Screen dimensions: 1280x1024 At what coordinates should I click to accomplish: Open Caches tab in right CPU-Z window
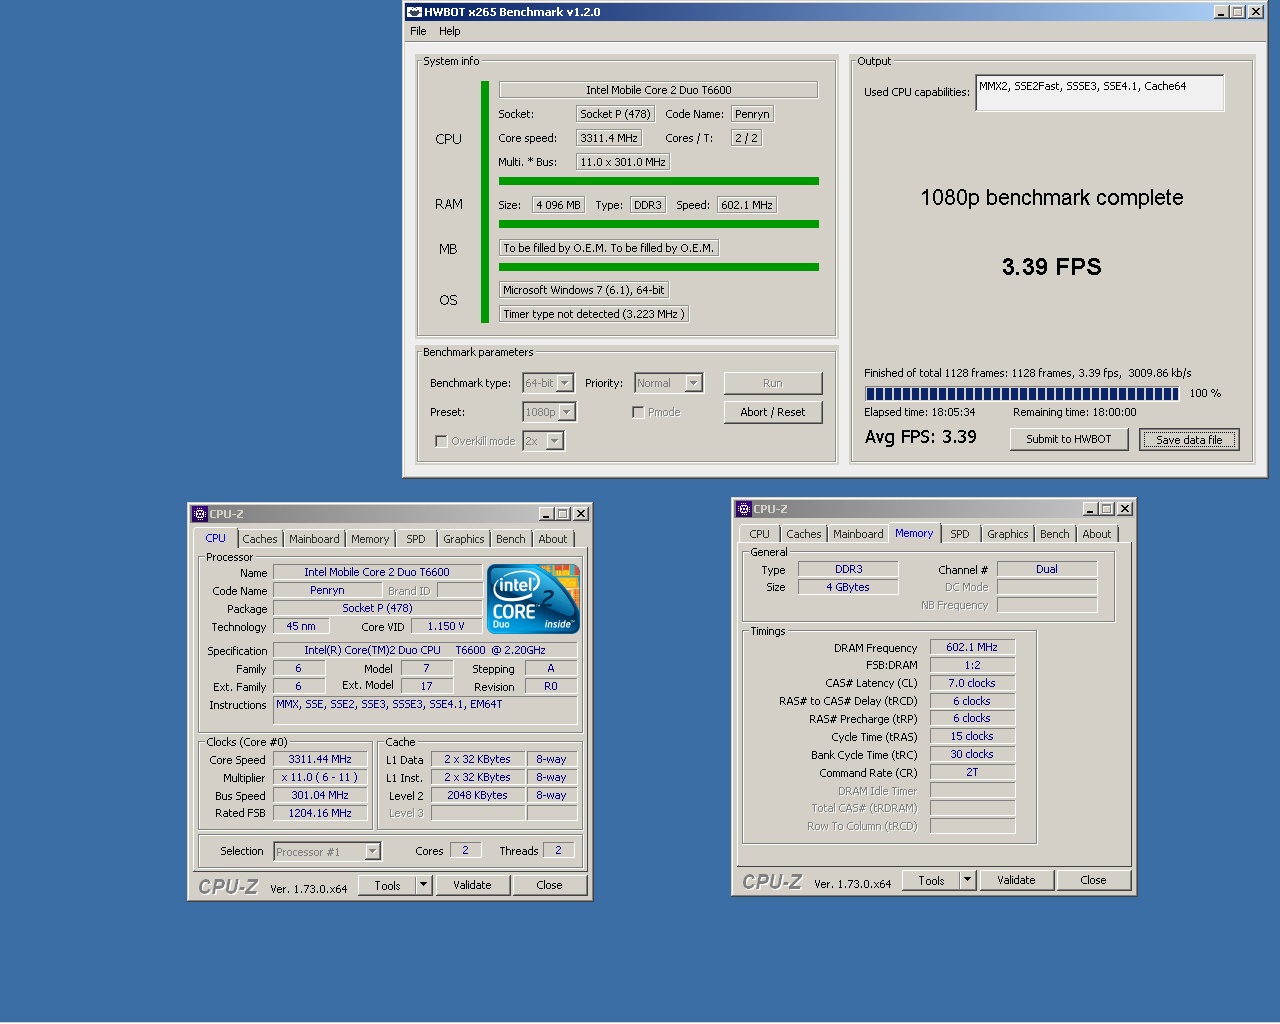click(804, 534)
